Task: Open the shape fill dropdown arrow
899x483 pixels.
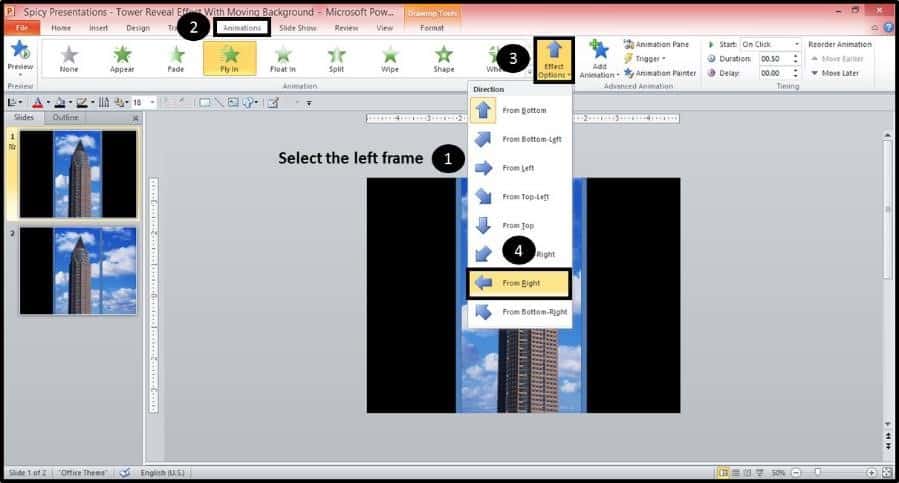Action: click(x=70, y=103)
